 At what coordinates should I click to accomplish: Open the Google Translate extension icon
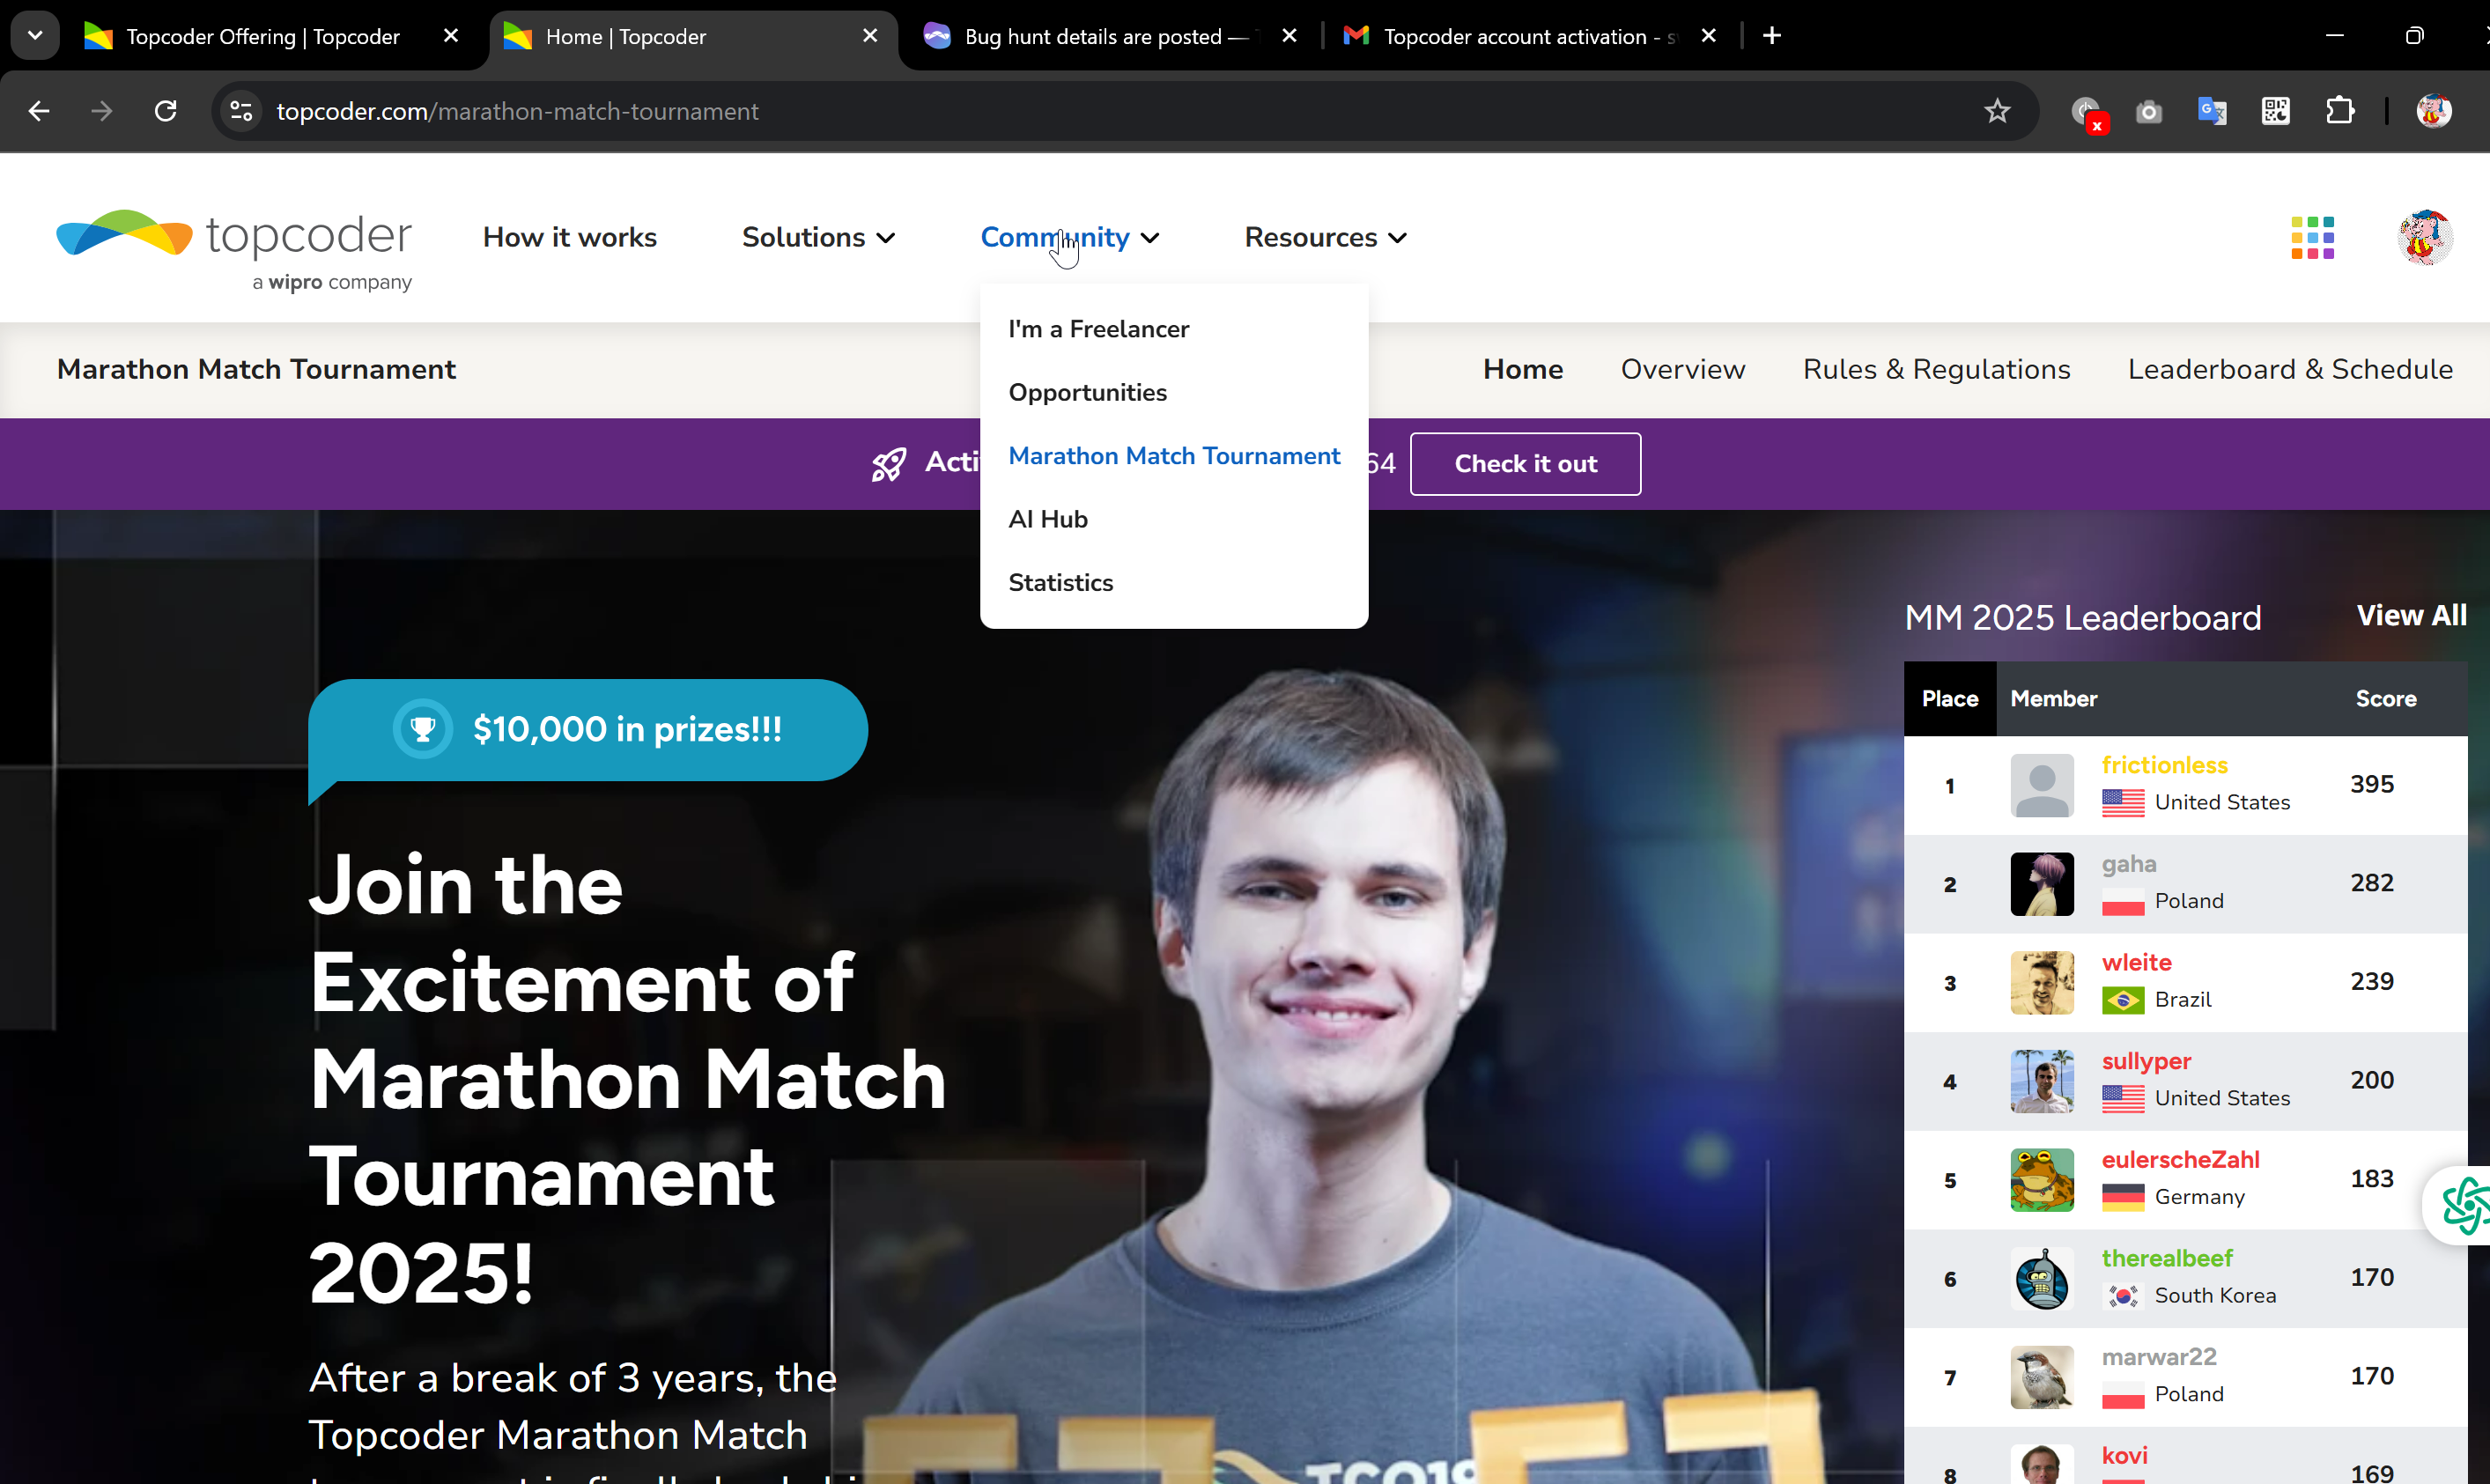click(x=2212, y=111)
